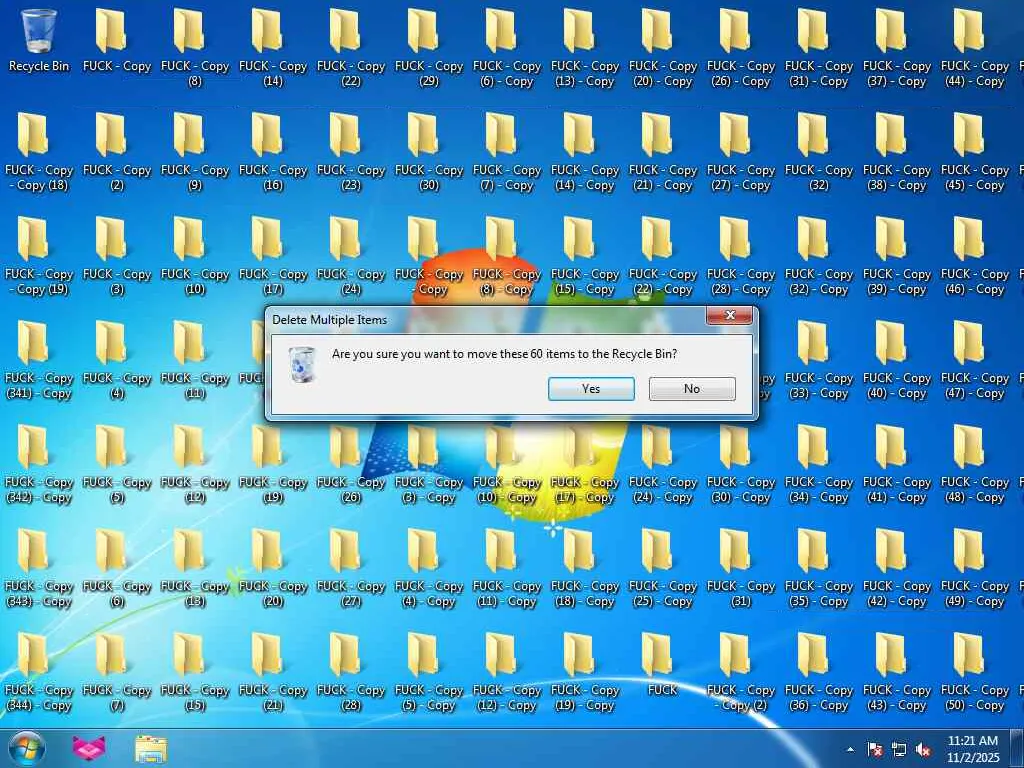Select folder "FUCK - Copy (27) - Copy"

[741, 152]
